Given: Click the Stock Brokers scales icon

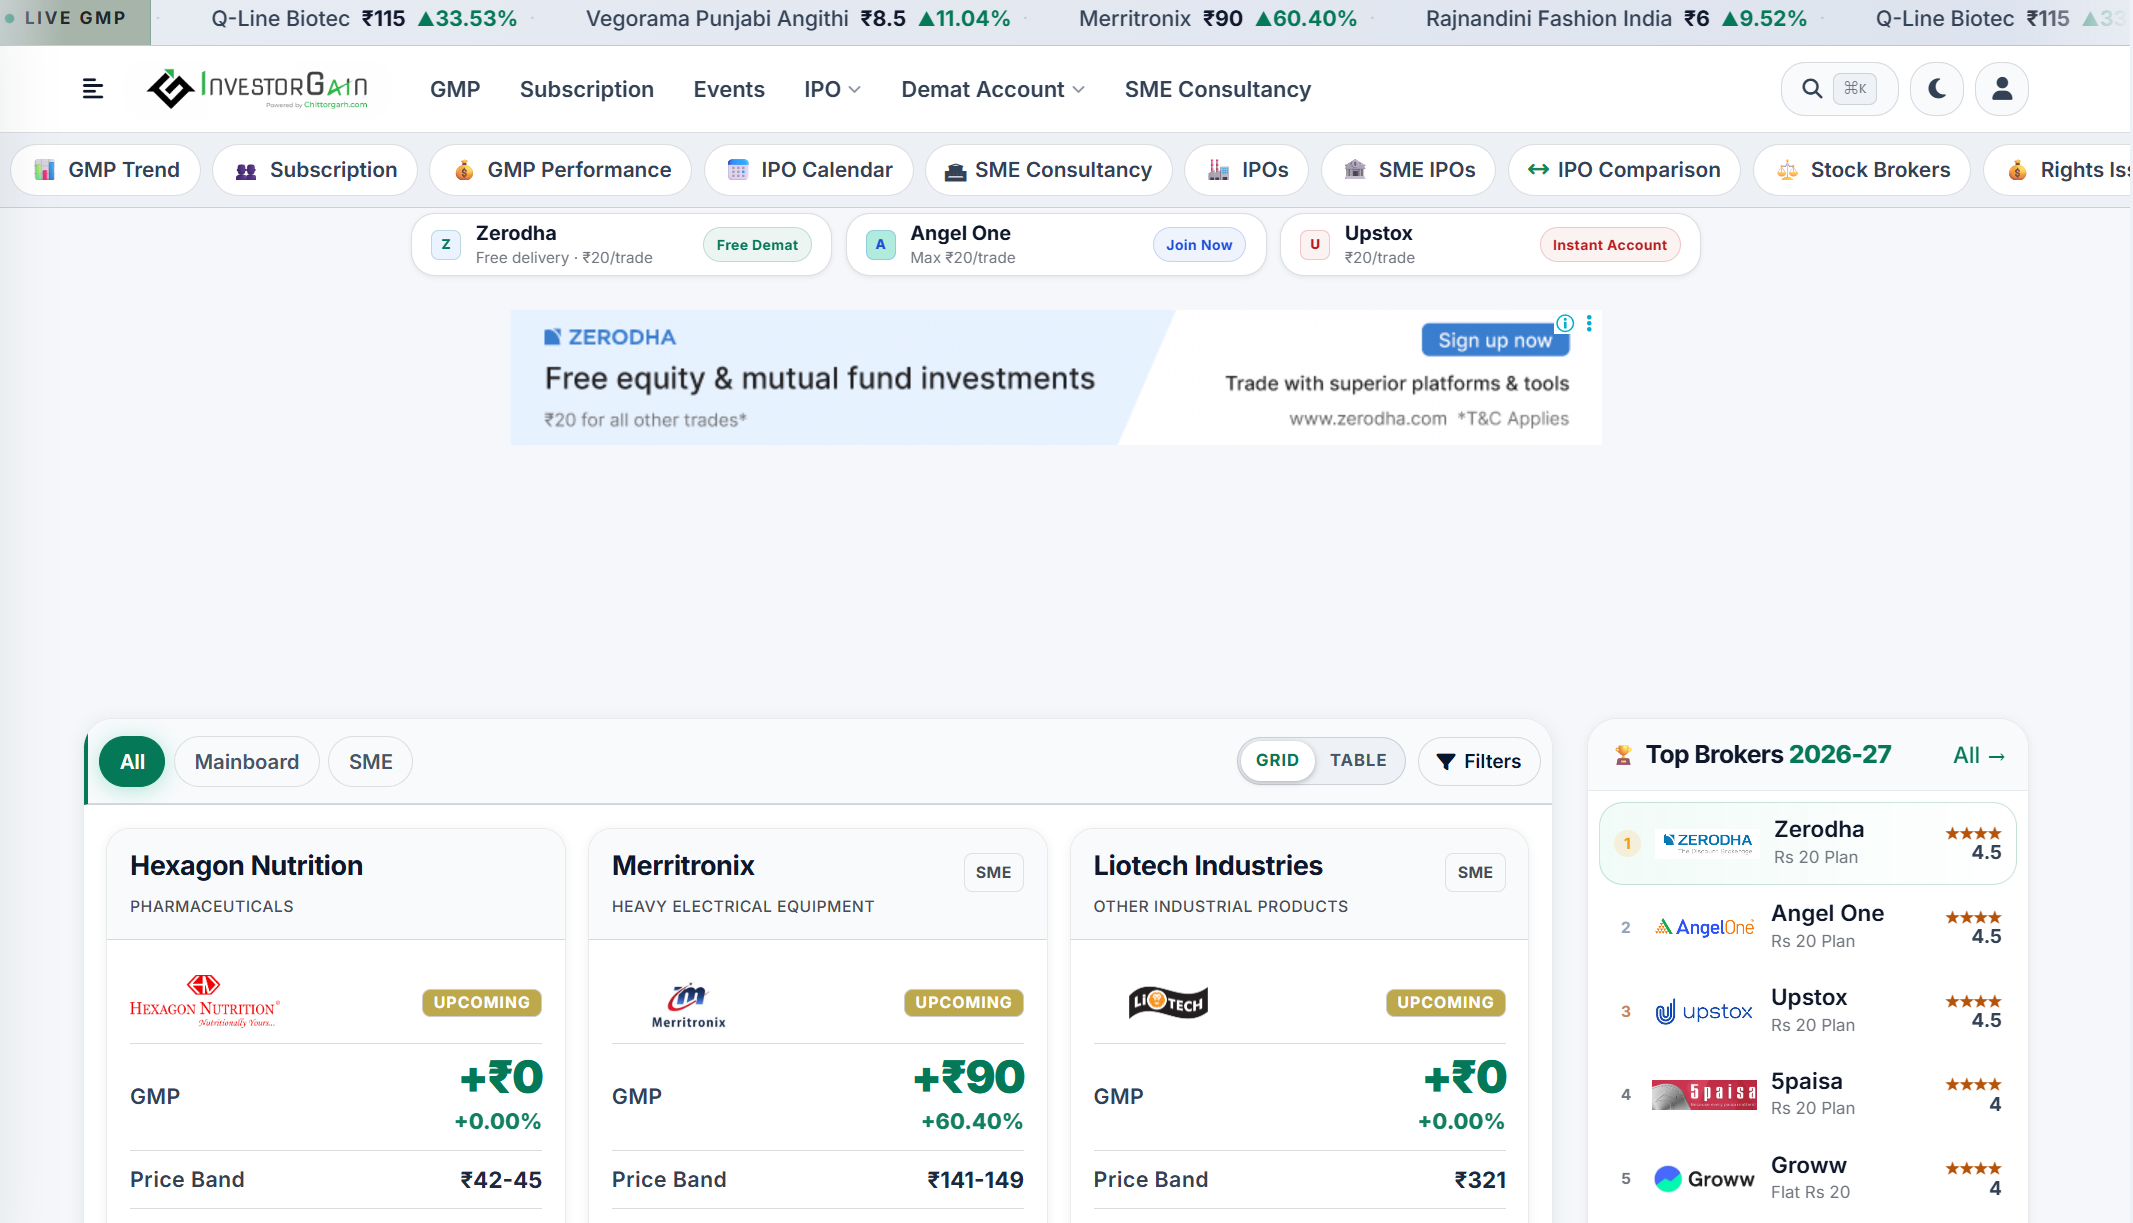Looking at the screenshot, I should [1787, 171].
